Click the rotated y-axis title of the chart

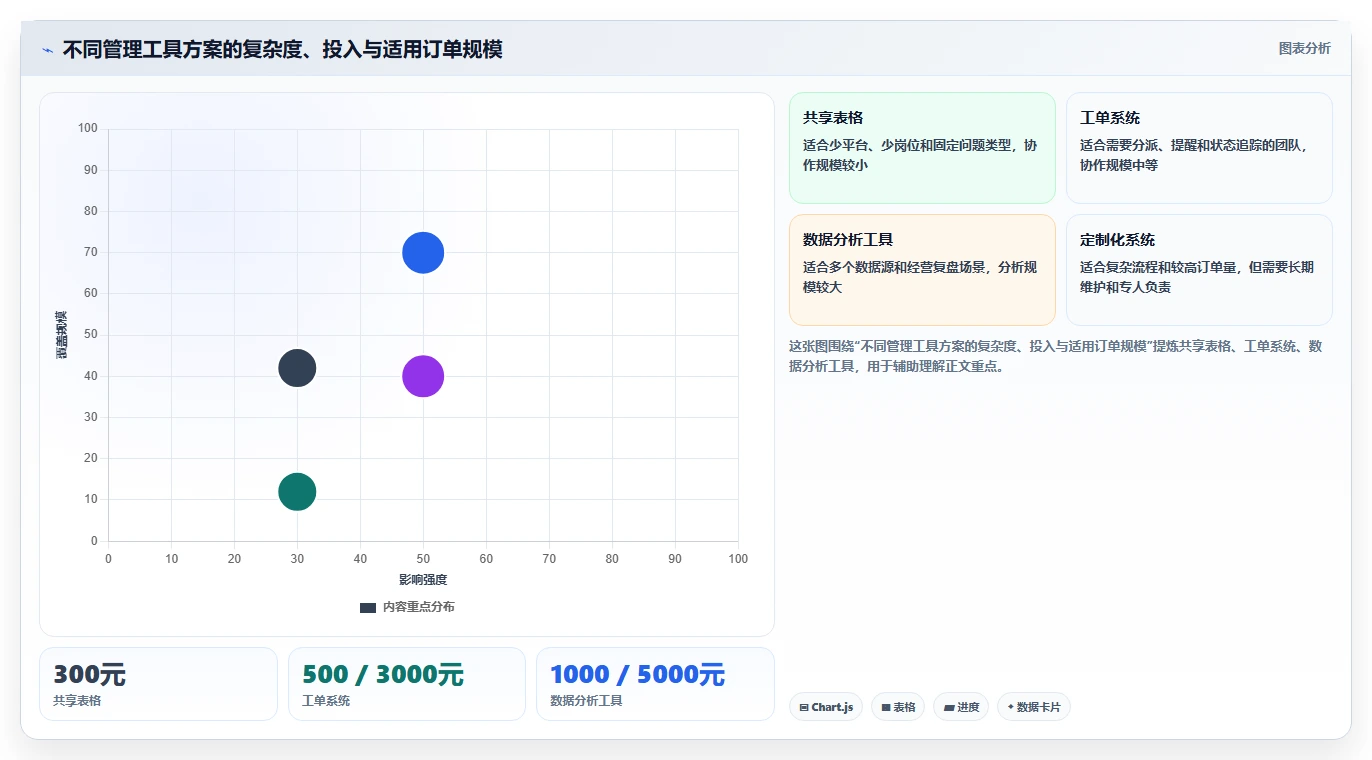pos(62,335)
